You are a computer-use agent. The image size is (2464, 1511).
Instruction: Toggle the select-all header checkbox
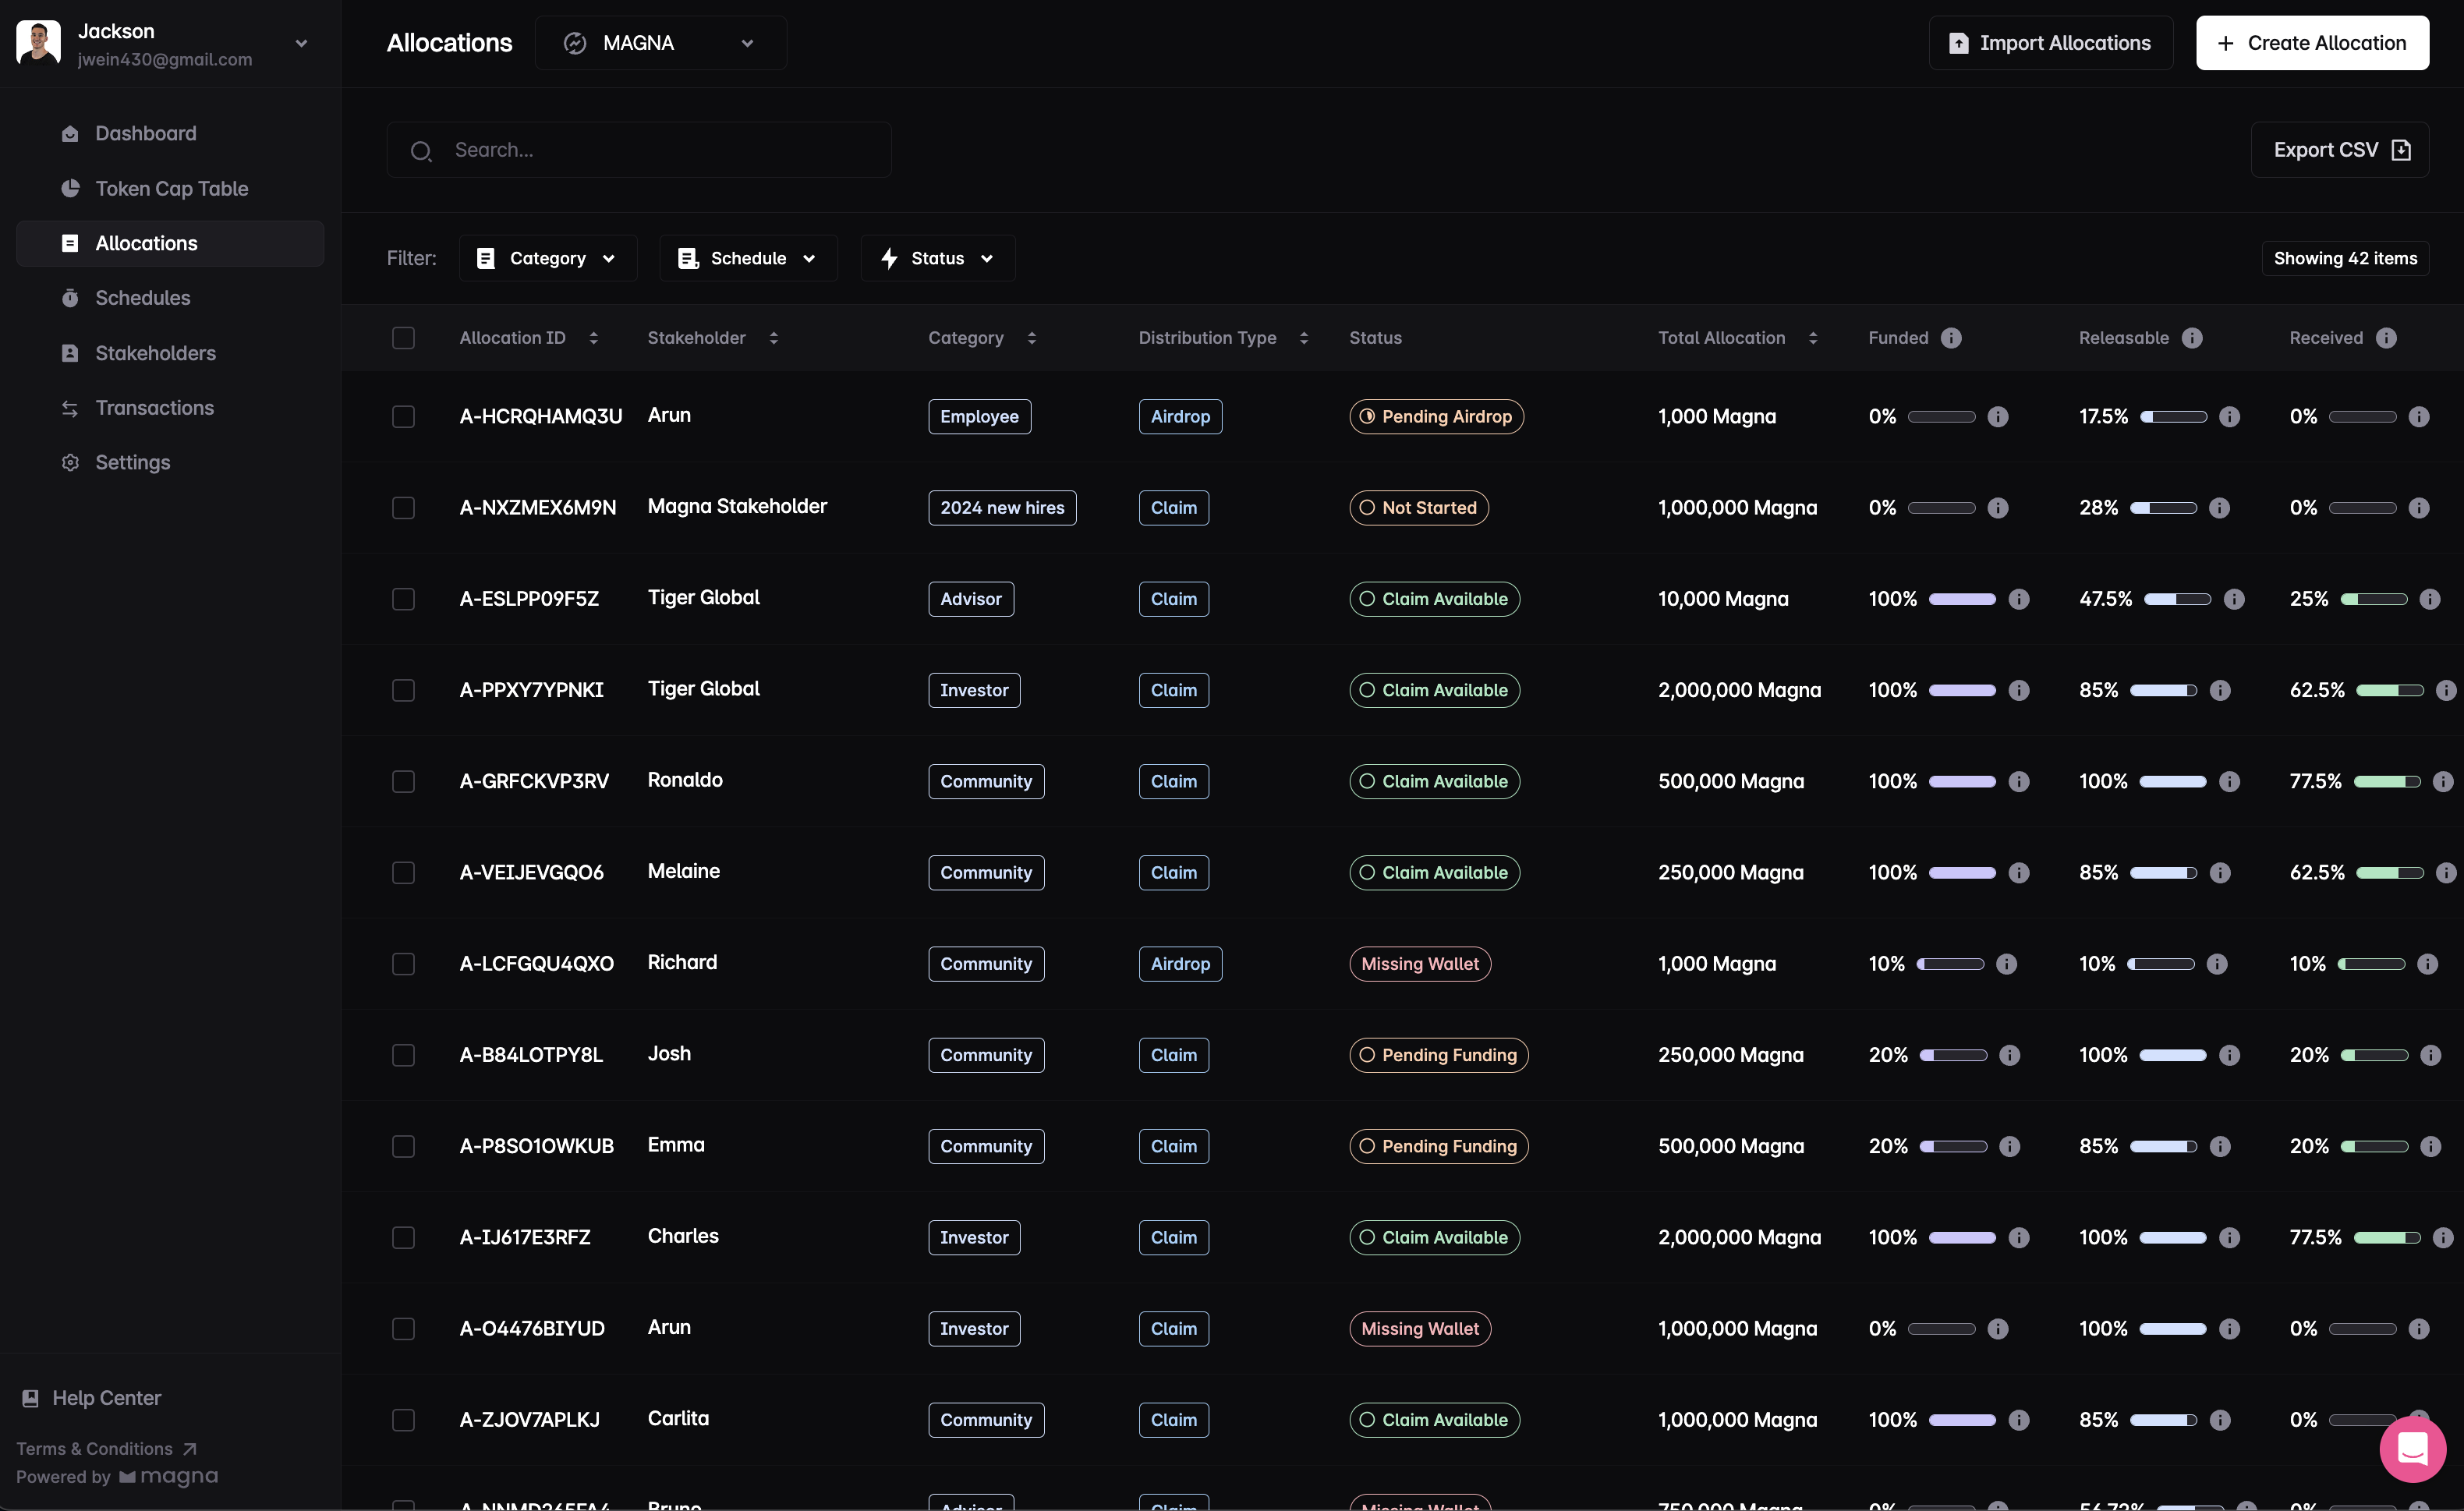[403, 338]
